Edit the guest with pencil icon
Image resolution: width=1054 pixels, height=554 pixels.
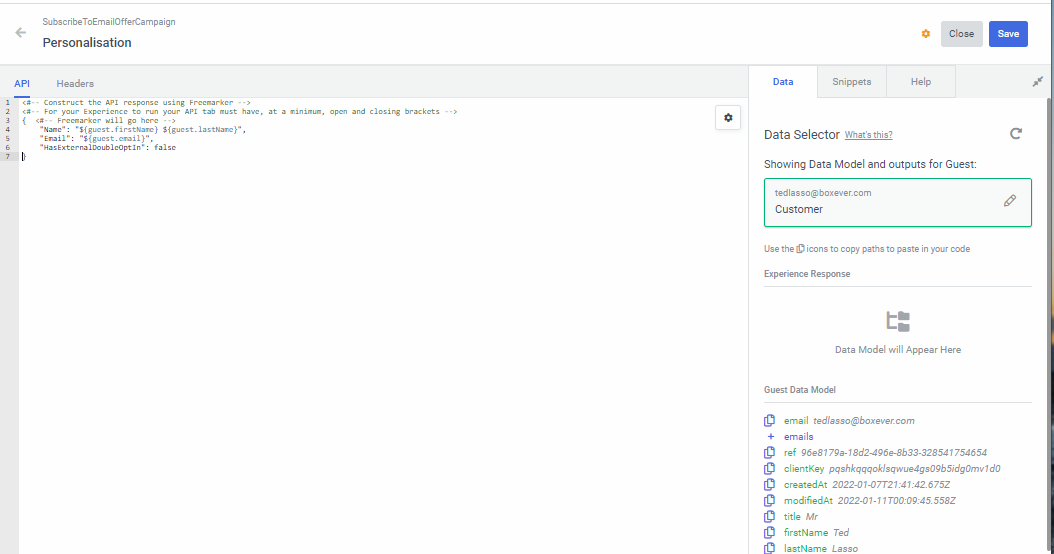(x=1009, y=201)
